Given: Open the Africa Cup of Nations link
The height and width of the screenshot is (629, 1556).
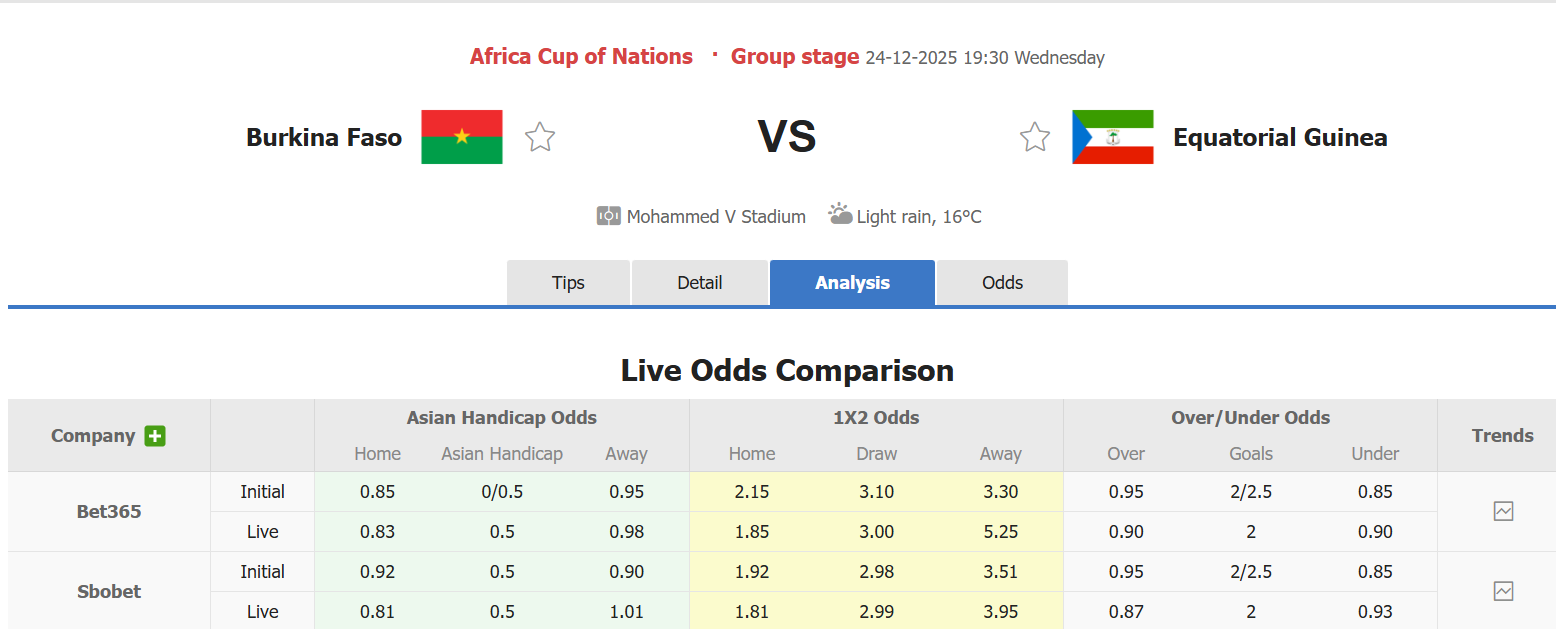Looking at the screenshot, I should [x=581, y=56].
